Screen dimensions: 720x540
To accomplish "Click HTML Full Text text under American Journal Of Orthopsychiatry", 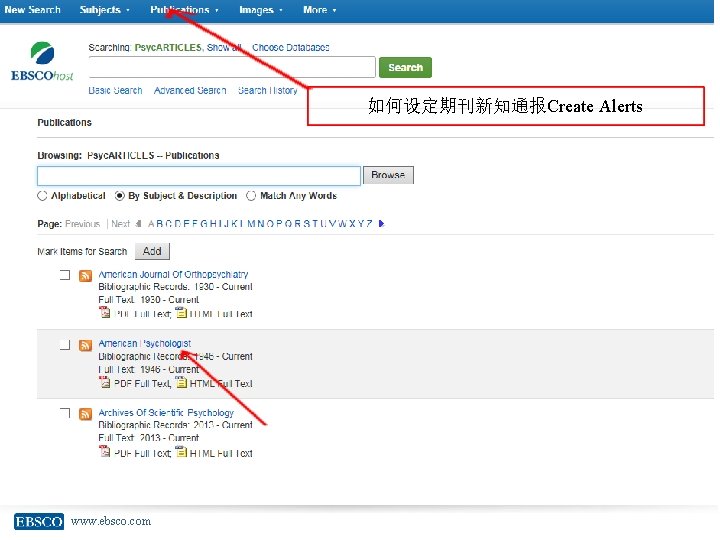I will [x=221, y=314].
